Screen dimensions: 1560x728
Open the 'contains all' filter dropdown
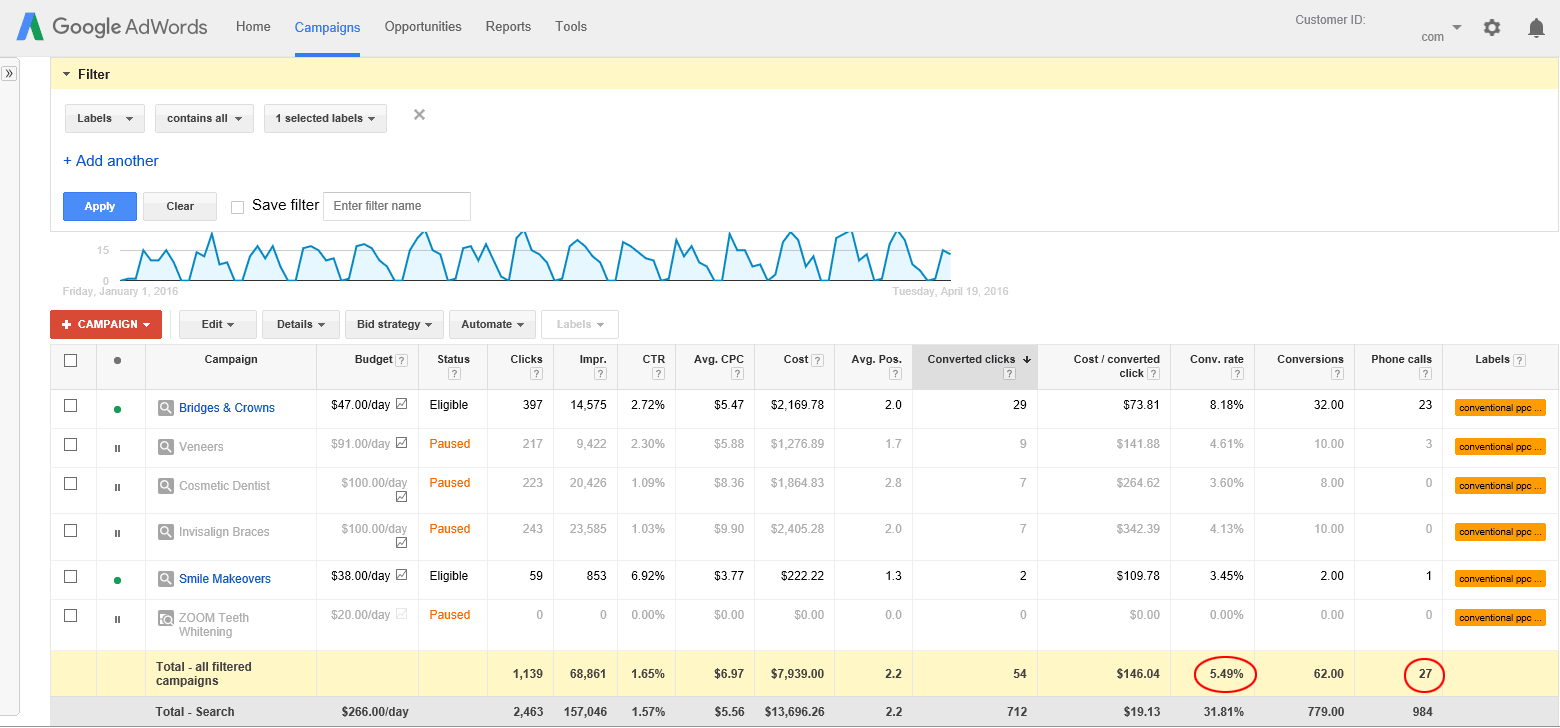[x=204, y=118]
